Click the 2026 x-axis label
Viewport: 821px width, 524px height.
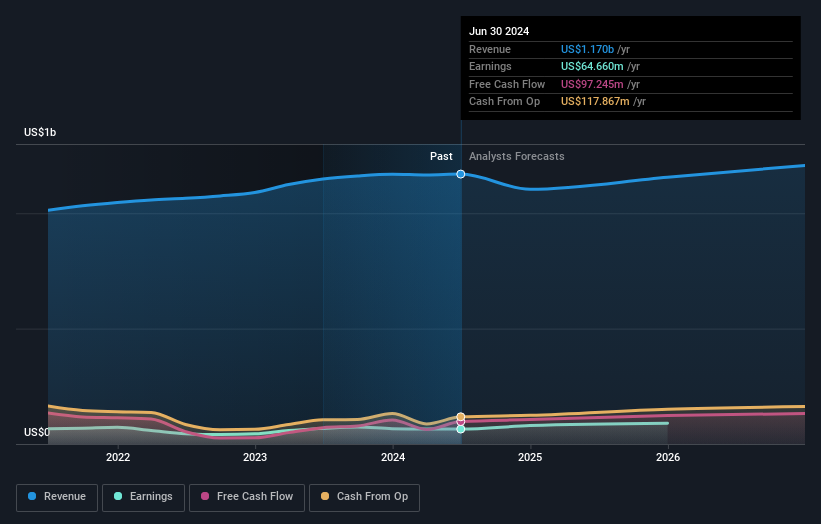point(668,457)
